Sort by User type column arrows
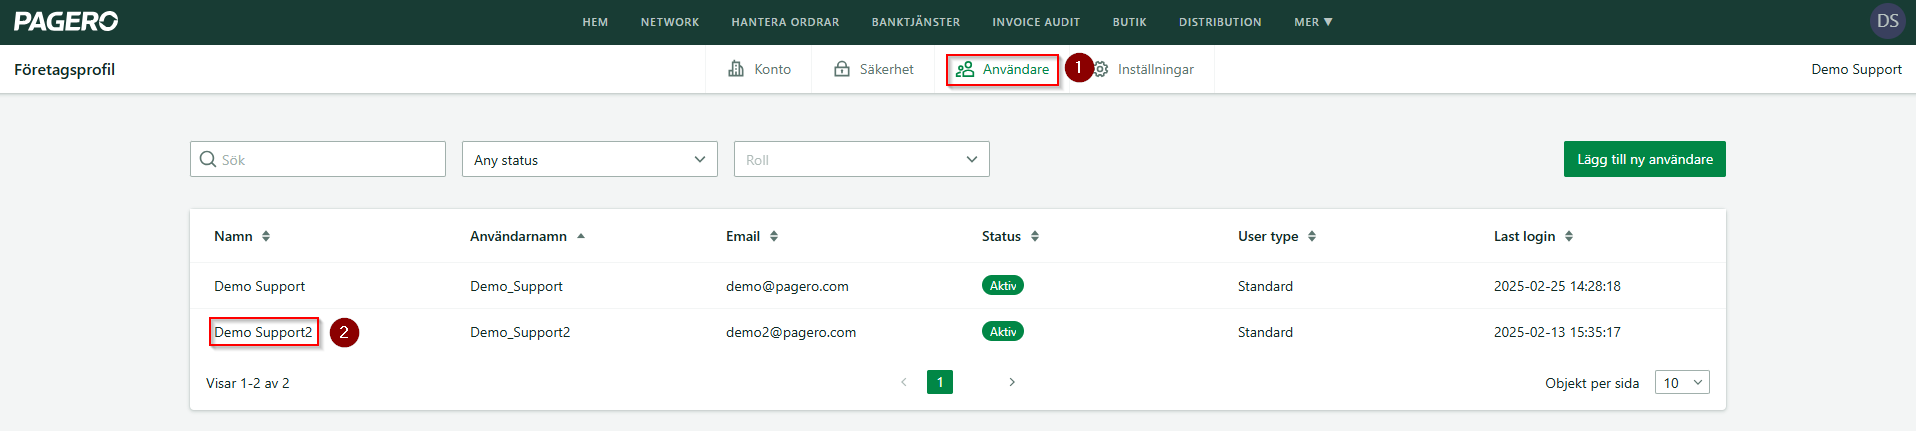1916x431 pixels. click(1312, 236)
